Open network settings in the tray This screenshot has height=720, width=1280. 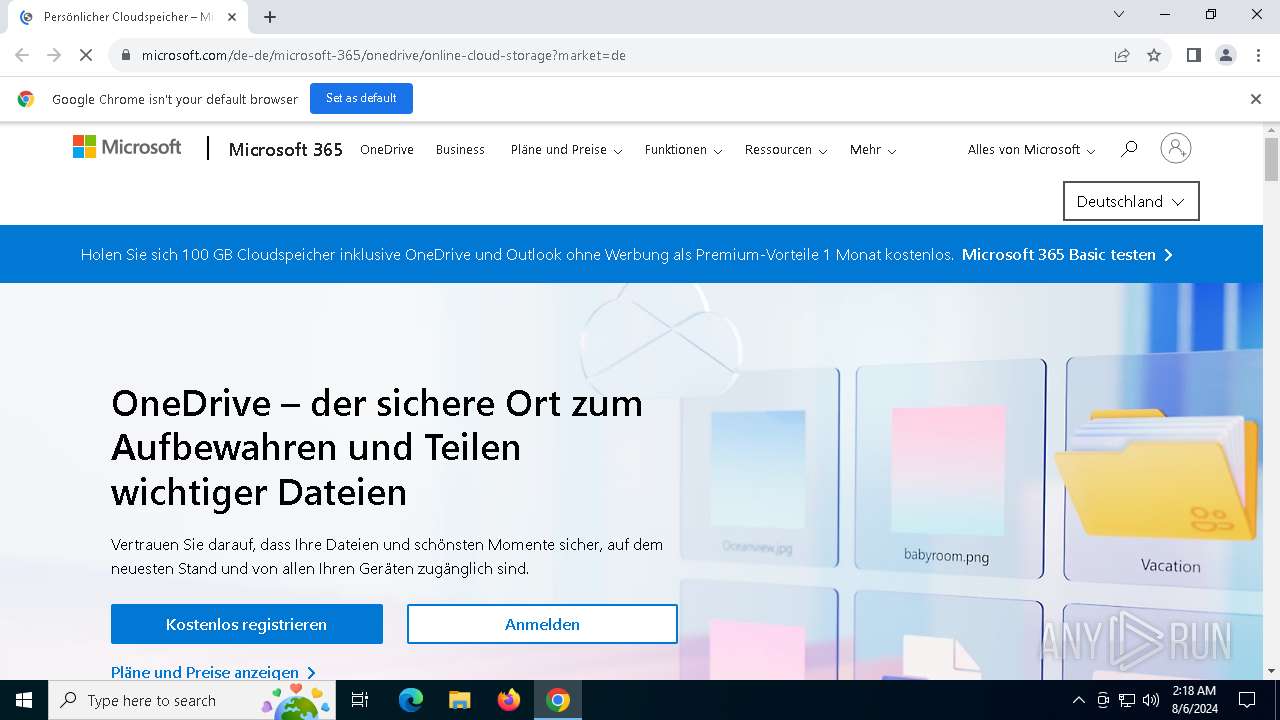[x=1126, y=700]
